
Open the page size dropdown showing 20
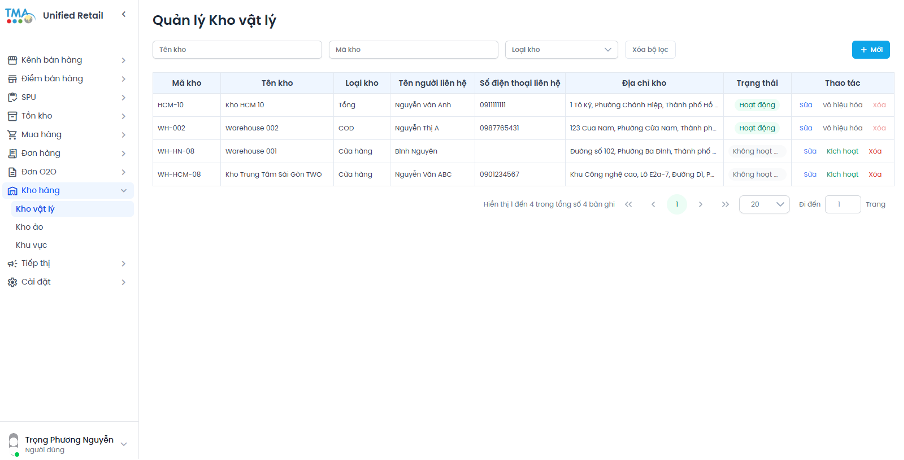coord(764,204)
